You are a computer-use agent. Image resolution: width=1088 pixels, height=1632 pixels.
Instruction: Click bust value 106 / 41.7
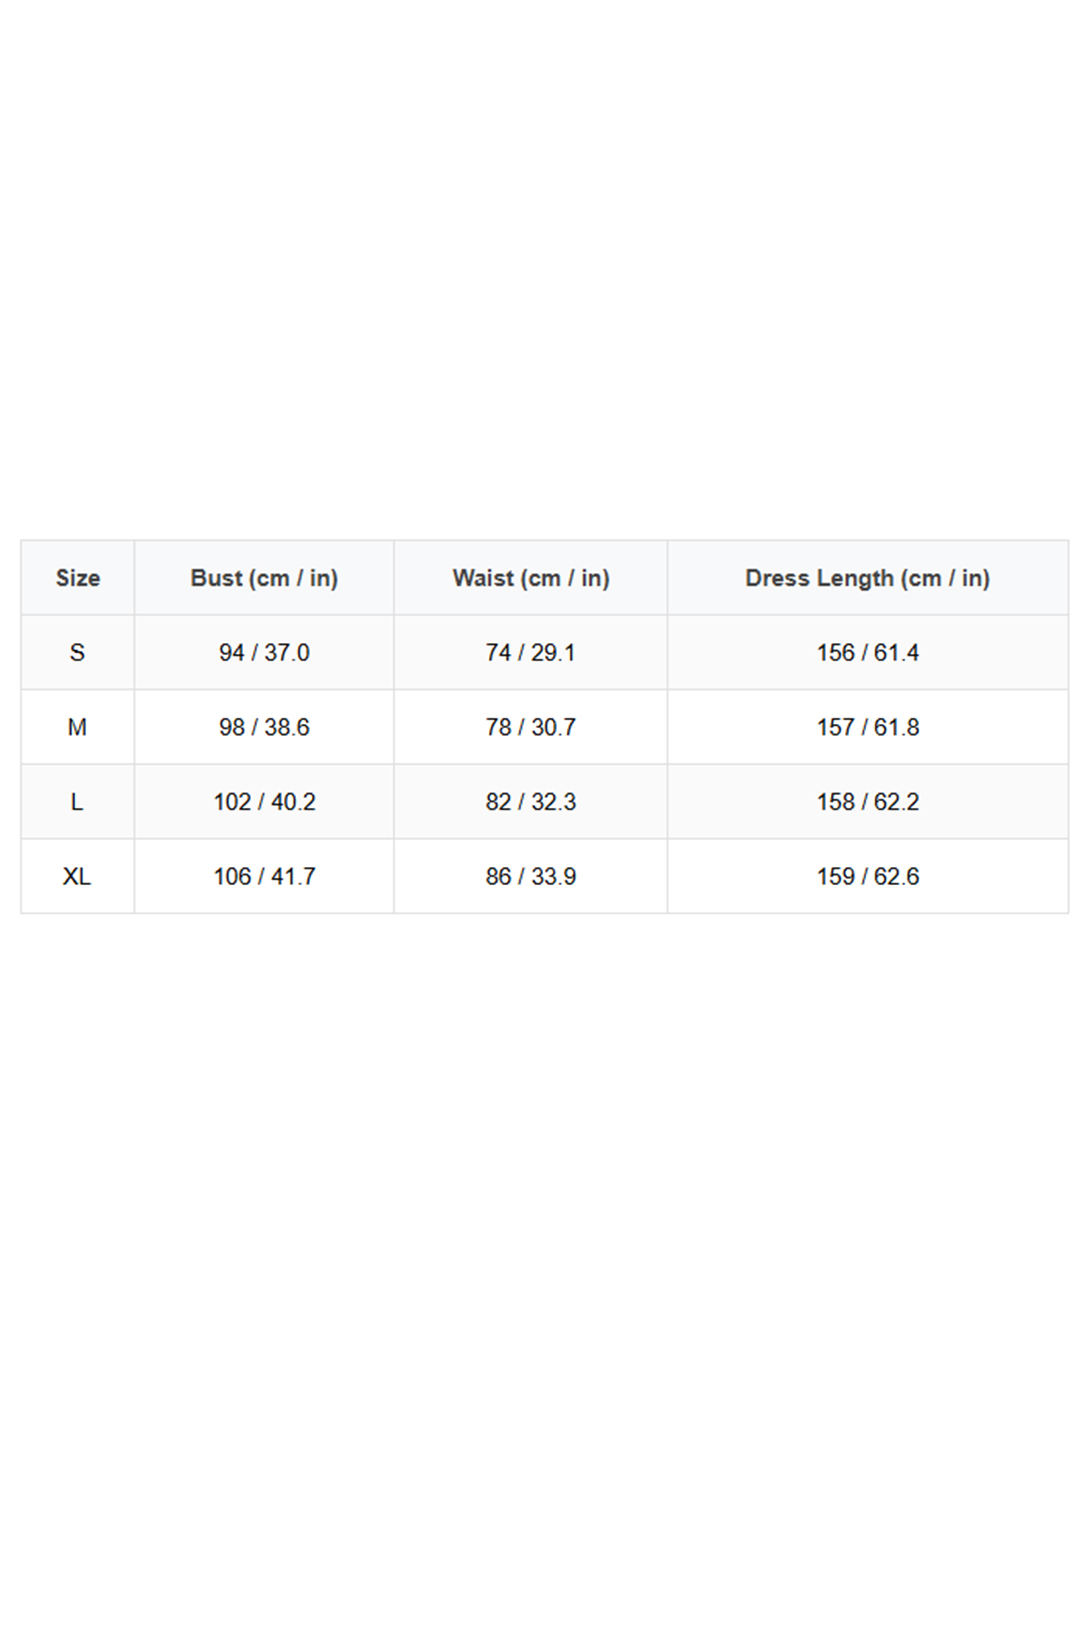click(x=264, y=877)
